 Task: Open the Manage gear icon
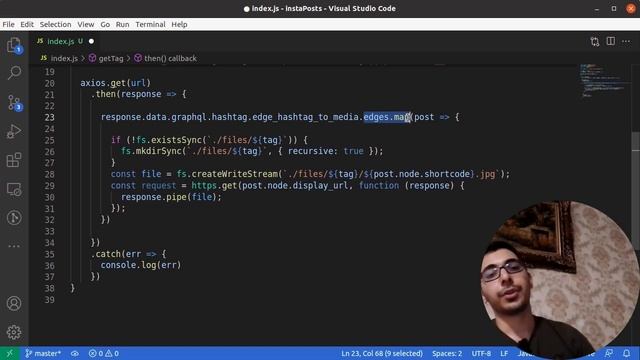point(14,332)
